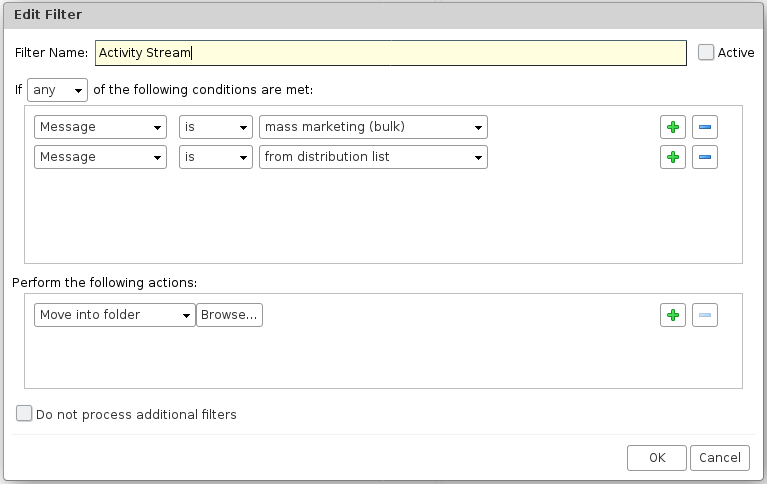Open the any/all conditions dropdown
Screen dimensions: 767x484
click(x=57, y=90)
